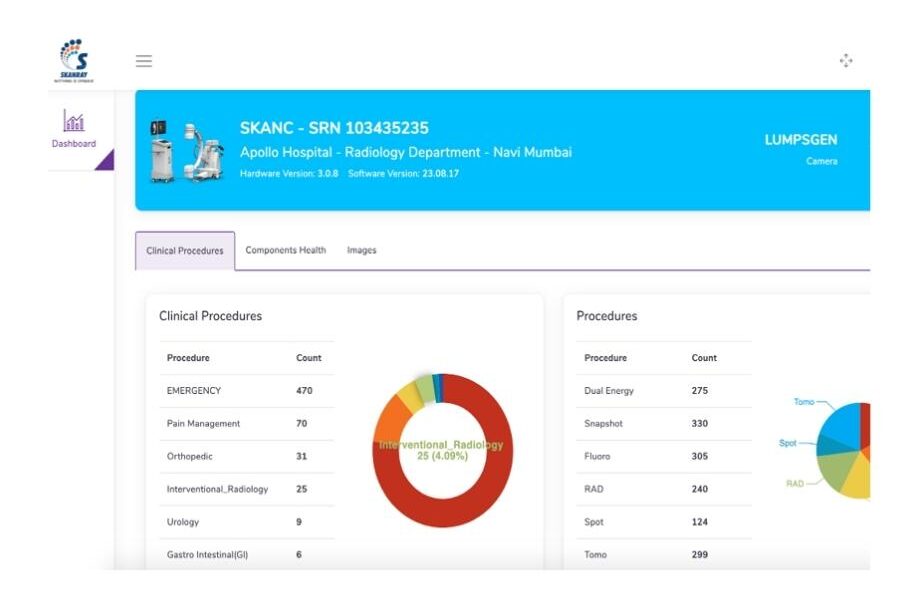
Task: Click the fullscreen expand arrows icon
Action: pyautogui.click(x=846, y=61)
